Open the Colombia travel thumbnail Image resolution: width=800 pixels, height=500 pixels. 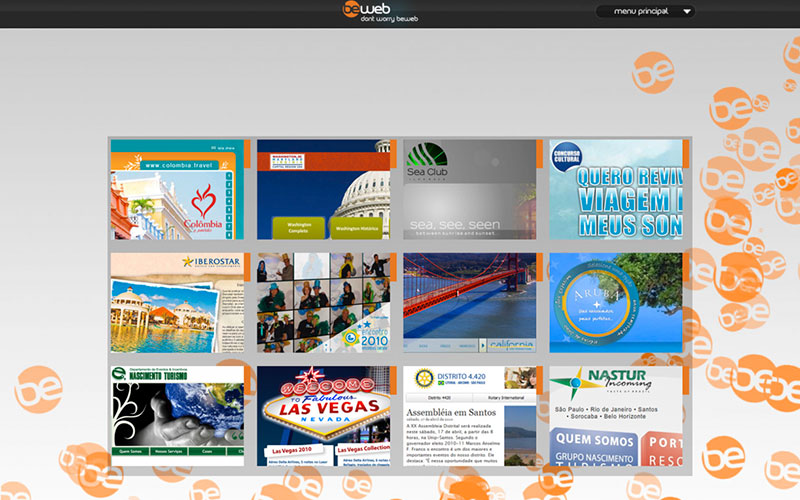(177, 189)
